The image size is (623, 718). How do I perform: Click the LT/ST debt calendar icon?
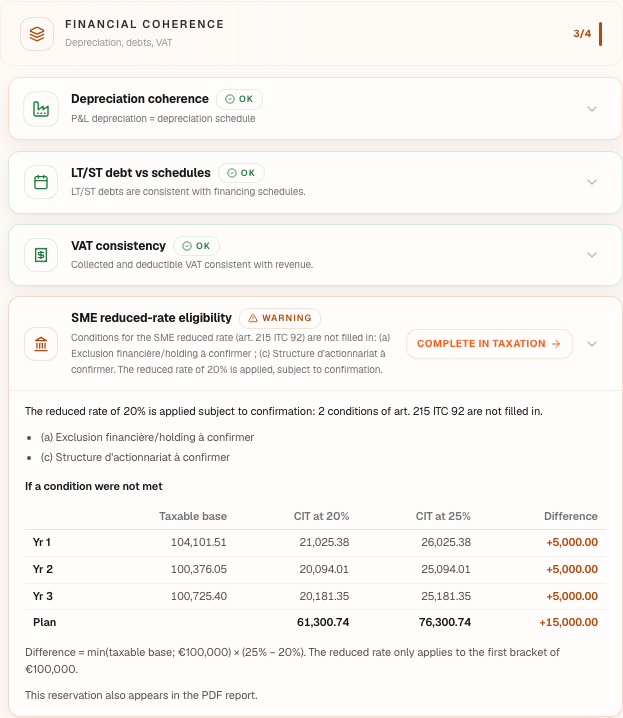point(41,182)
